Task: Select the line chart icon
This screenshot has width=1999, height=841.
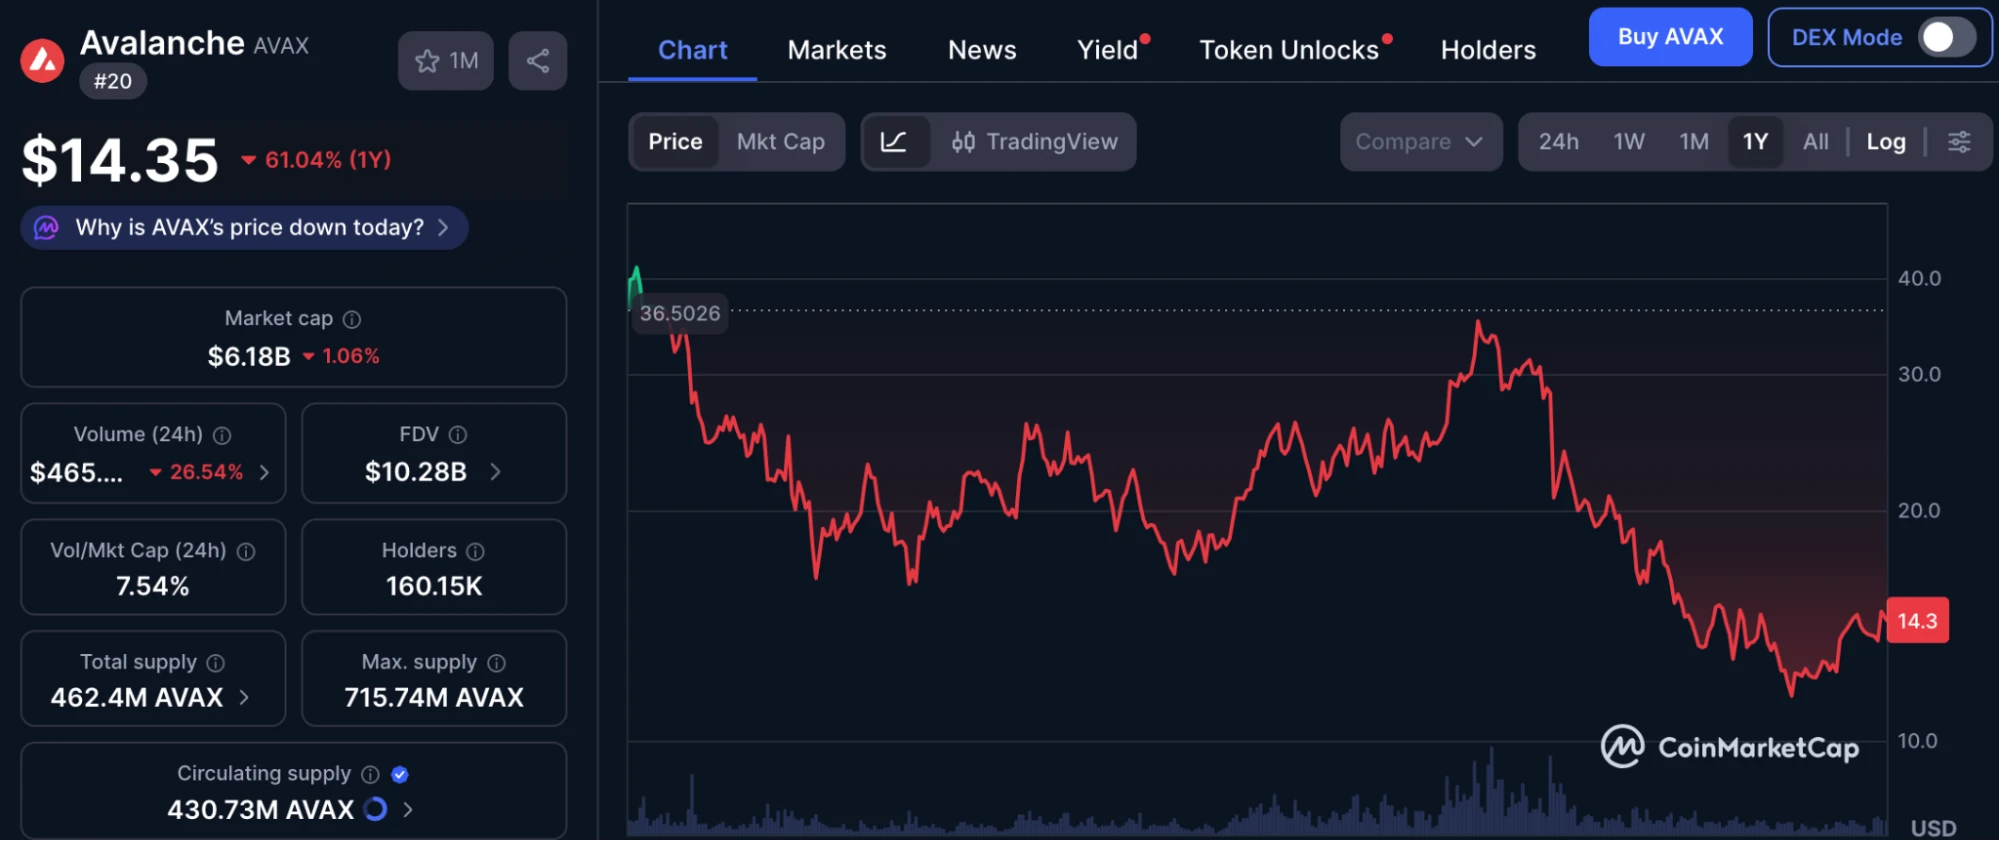Action: pos(894,142)
